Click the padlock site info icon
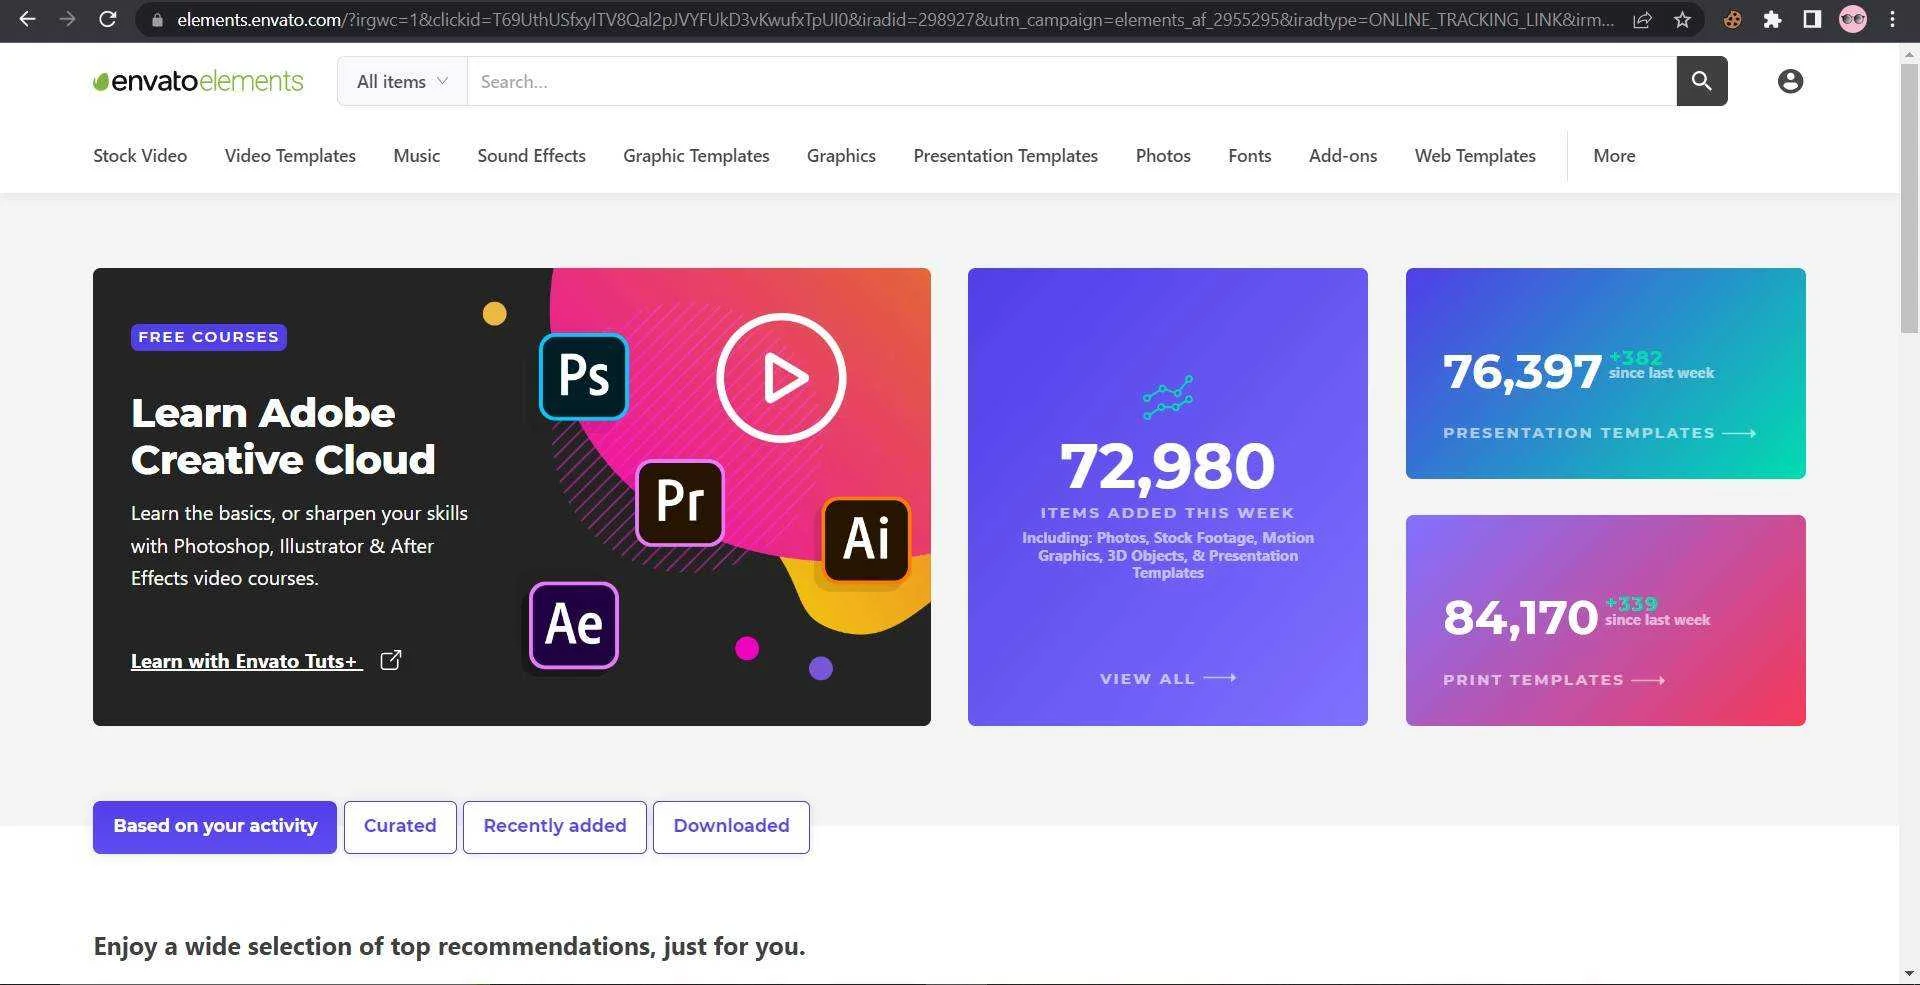This screenshot has height=985, width=1920. click(x=157, y=20)
